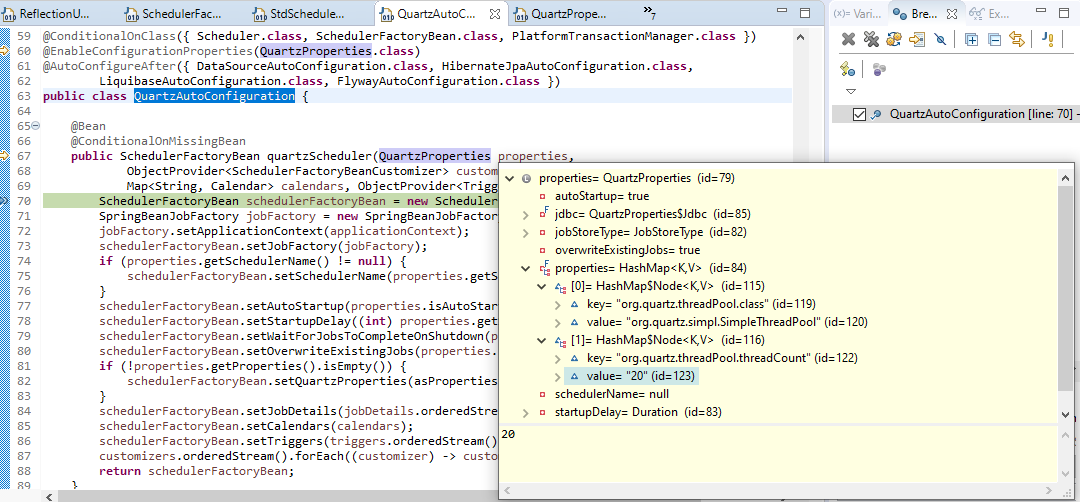Go to file for breakpoint icon
Viewport: 1080px width, 502px height.
tap(916, 40)
